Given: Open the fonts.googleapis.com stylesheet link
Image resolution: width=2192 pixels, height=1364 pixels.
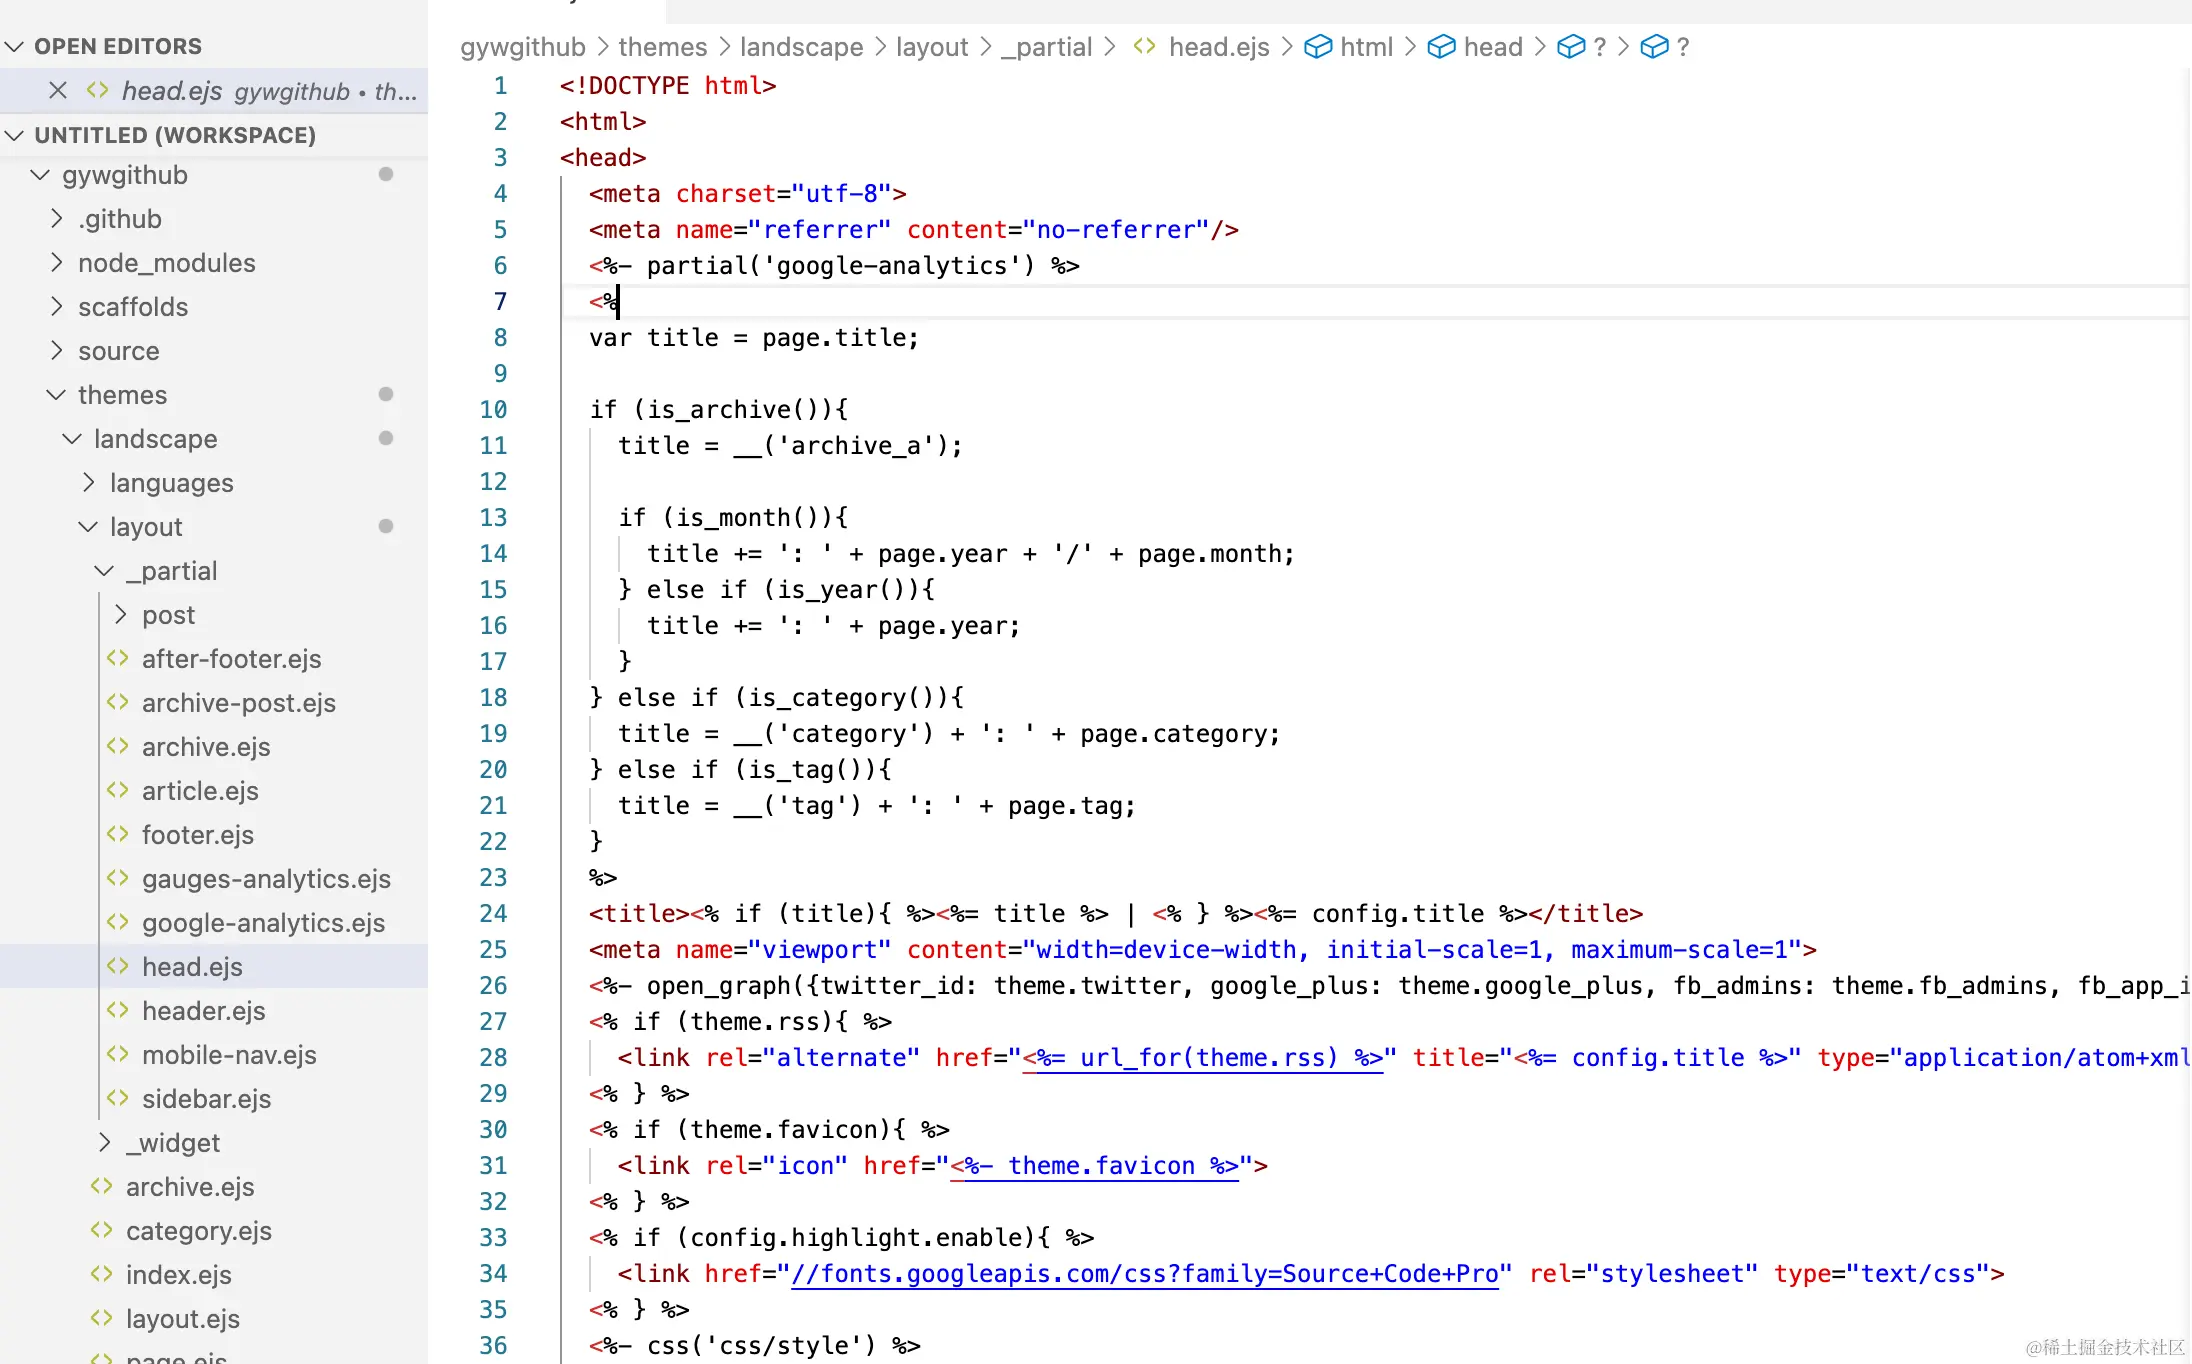Looking at the screenshot, I should [1144, 1273].
